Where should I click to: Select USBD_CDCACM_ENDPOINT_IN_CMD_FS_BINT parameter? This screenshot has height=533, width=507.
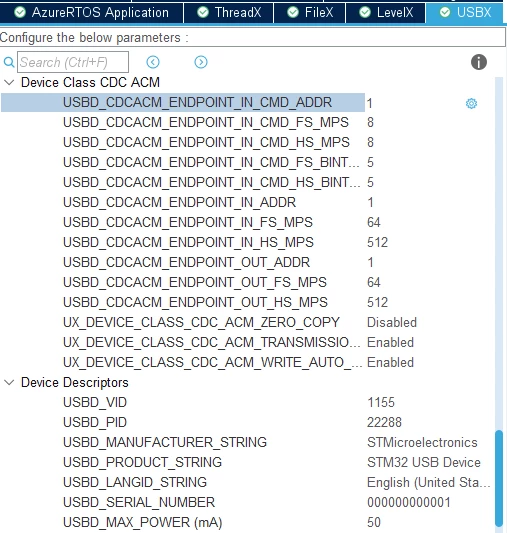[x=211, y=162]
